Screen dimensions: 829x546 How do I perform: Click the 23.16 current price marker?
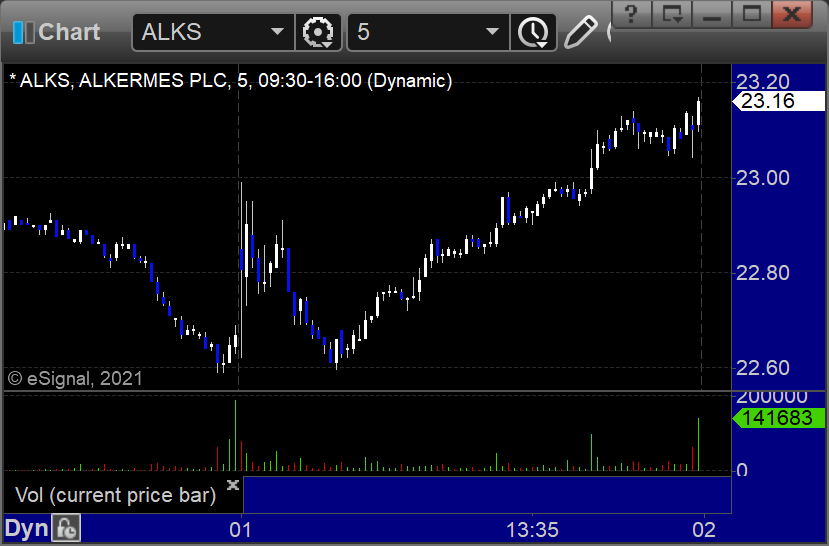click(x=779, y=101)
